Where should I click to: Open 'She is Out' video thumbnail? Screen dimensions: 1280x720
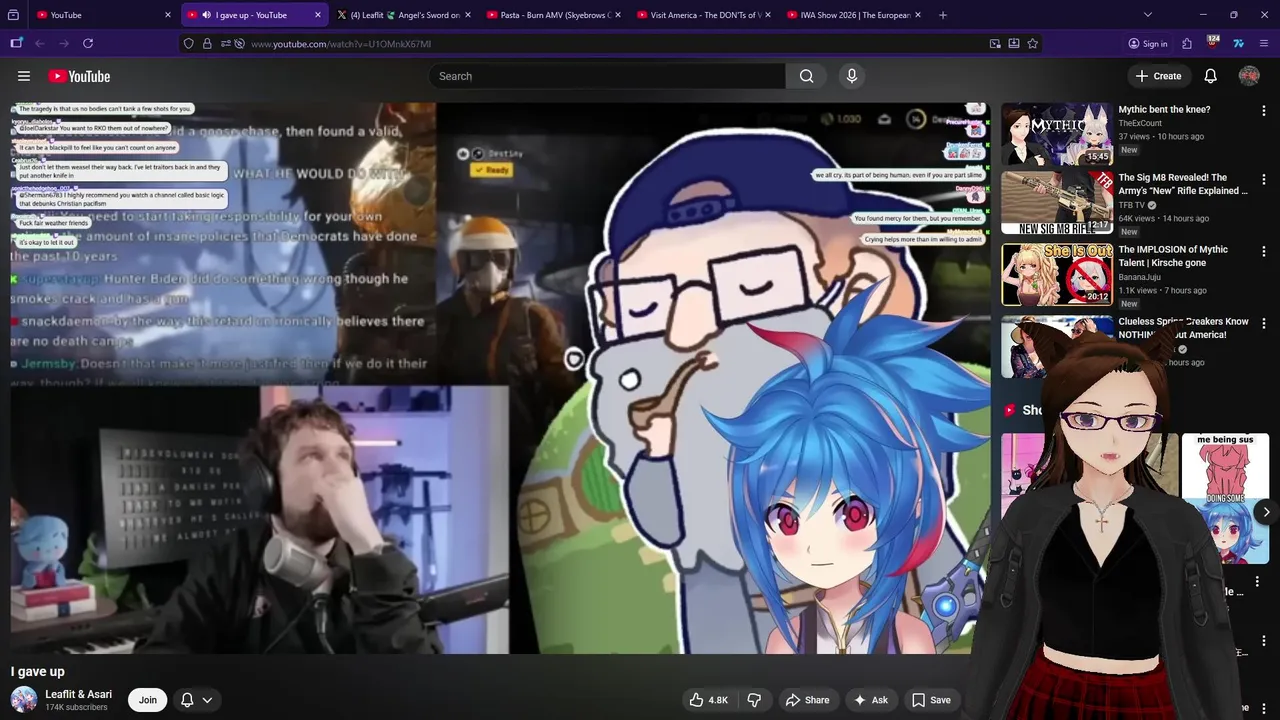1057,274
